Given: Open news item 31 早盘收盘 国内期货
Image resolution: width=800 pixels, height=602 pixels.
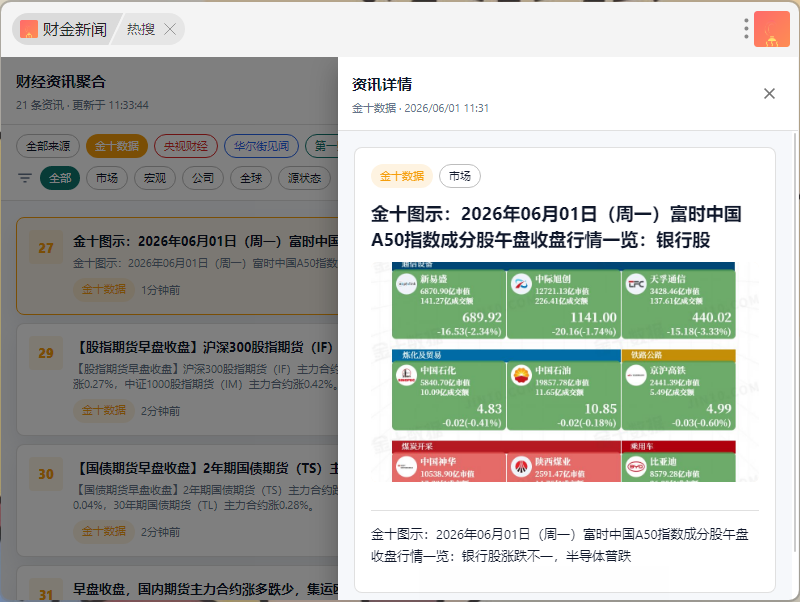Looking at the screenshot, I should click(177, 583).
